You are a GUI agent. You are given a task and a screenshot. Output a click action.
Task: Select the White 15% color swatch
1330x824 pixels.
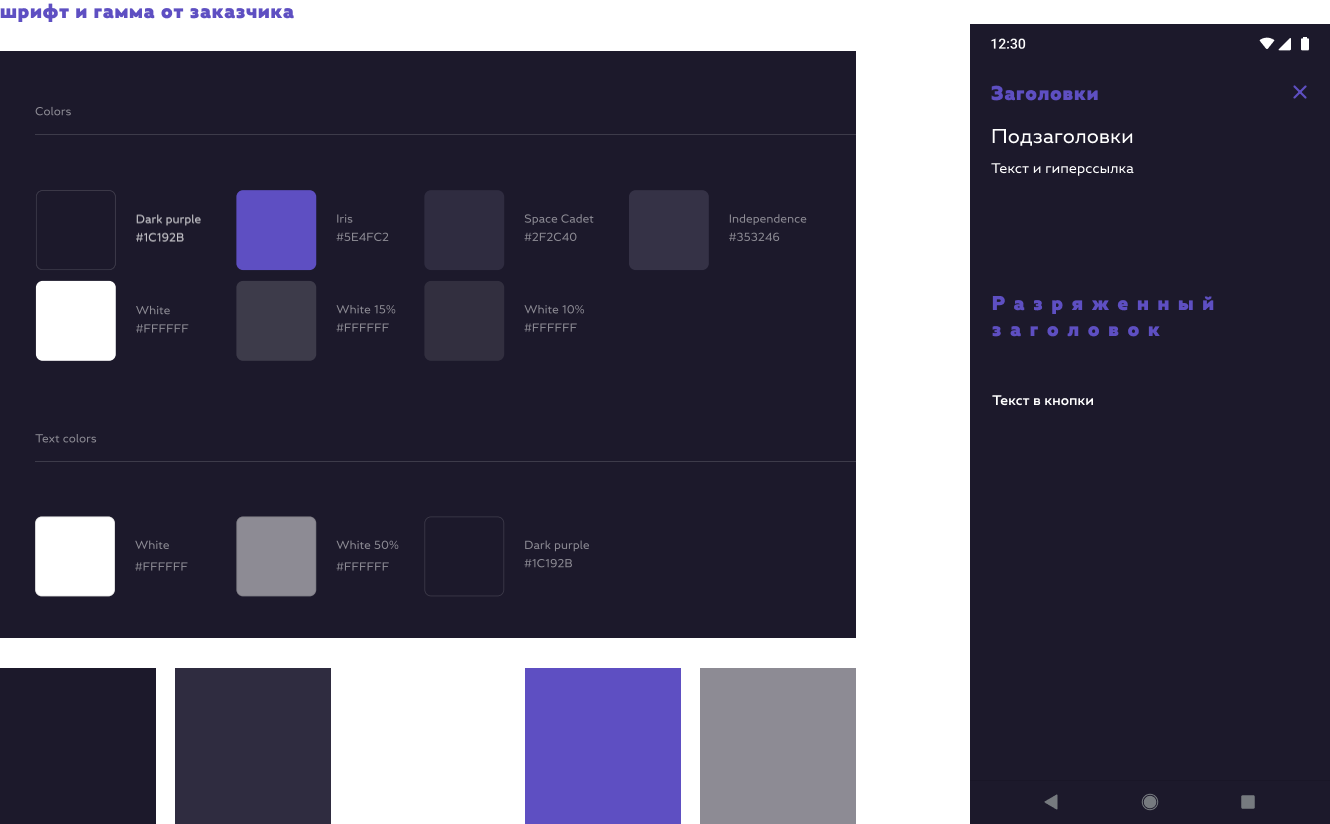[x=276, y=321]
